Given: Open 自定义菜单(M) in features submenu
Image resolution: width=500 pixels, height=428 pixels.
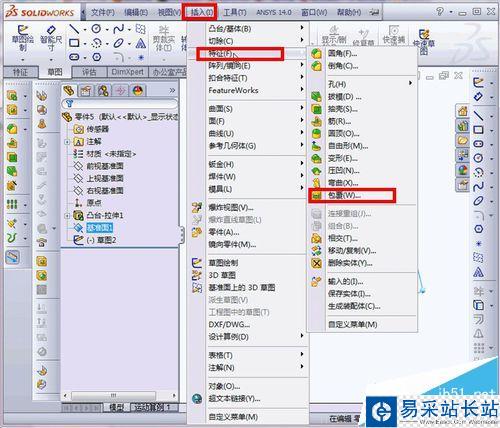Looking at the screenshot, I should 353,324.
